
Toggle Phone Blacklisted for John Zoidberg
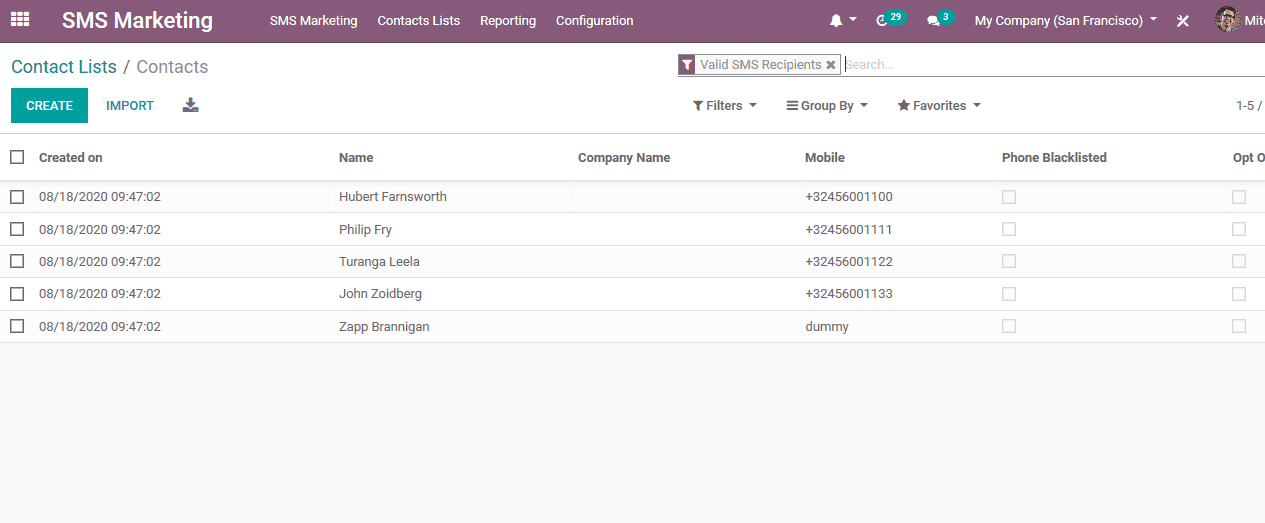click(x=1009, y=294)
